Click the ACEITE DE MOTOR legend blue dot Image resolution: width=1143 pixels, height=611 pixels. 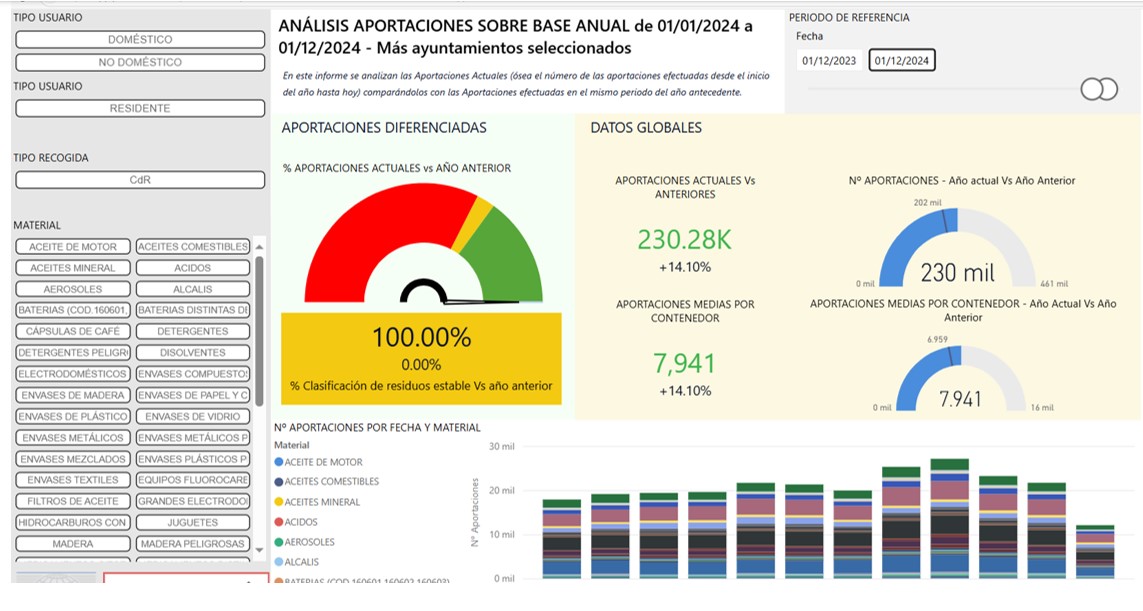pos(279,463)
